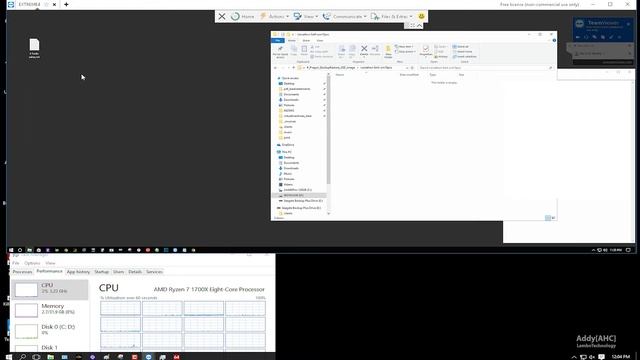Click the local Windows Start button
The width and height of the screenshot is (640, 360).
click(x=9, y=357)
